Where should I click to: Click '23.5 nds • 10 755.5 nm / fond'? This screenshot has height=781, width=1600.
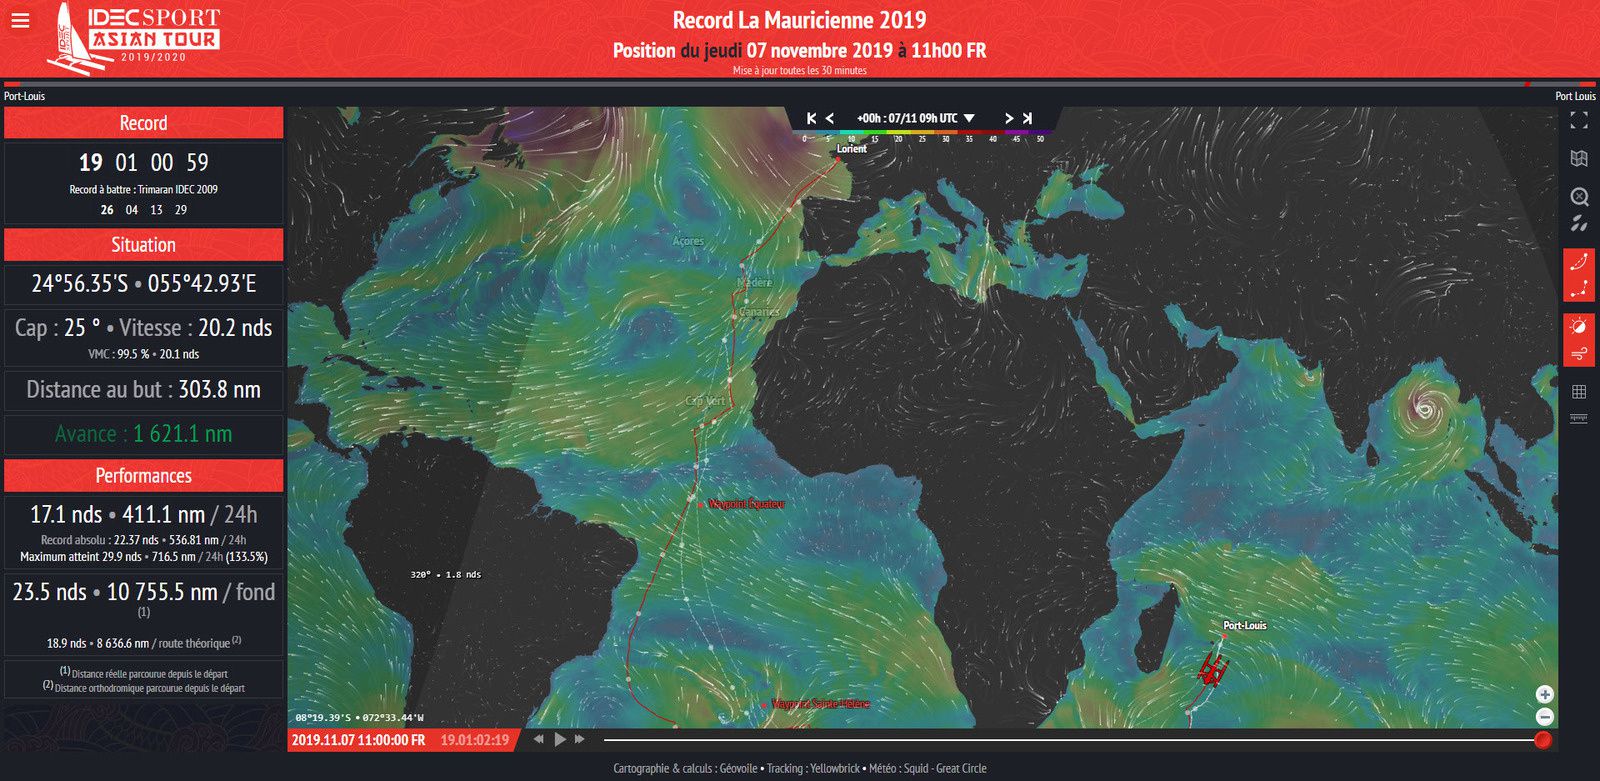coord(144,592)
